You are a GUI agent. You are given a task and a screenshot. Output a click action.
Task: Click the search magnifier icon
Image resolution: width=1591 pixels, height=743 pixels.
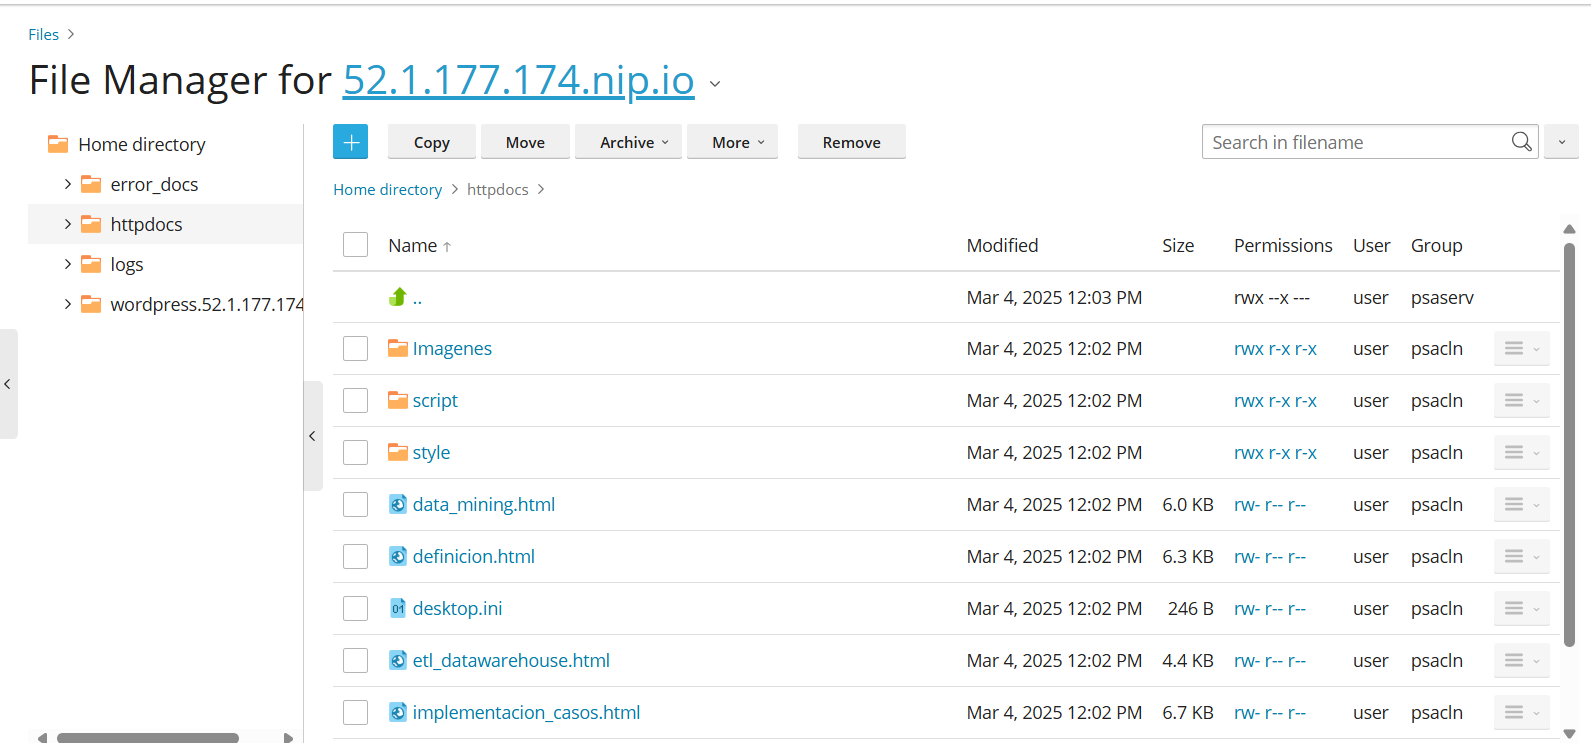(1521, 142)
